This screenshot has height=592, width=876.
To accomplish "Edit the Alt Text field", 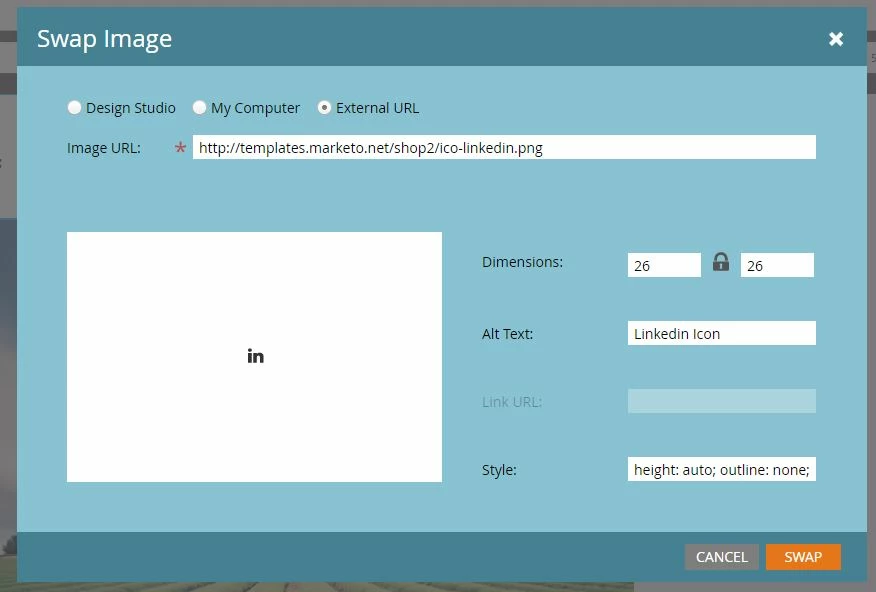I will [721, 333].
